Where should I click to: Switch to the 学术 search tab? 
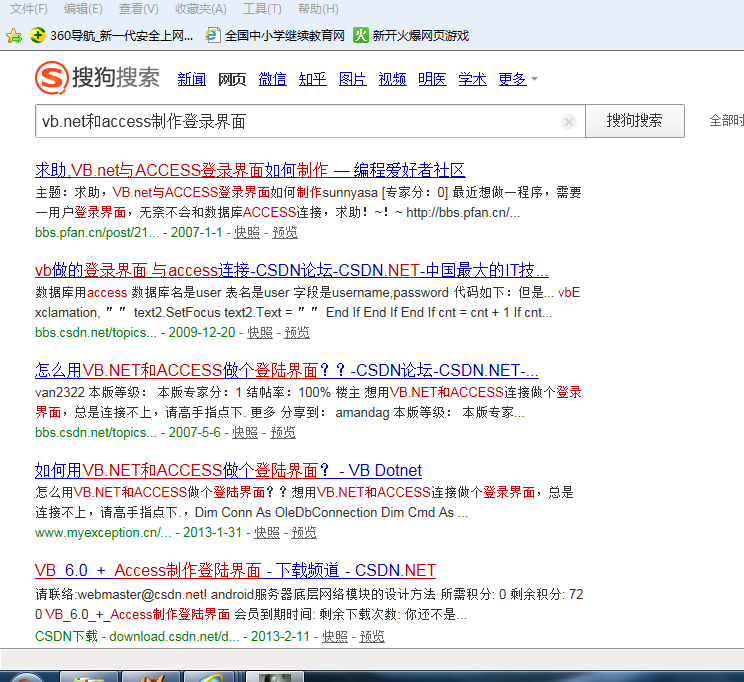pos(472,79)
